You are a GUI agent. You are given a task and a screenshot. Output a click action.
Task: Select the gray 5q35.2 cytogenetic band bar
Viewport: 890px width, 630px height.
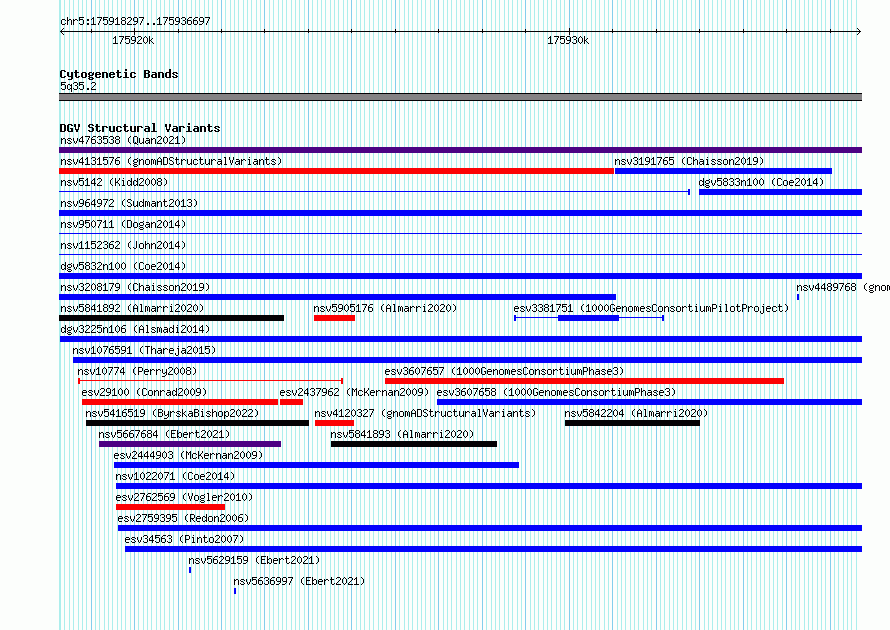[x=460, y=97]
